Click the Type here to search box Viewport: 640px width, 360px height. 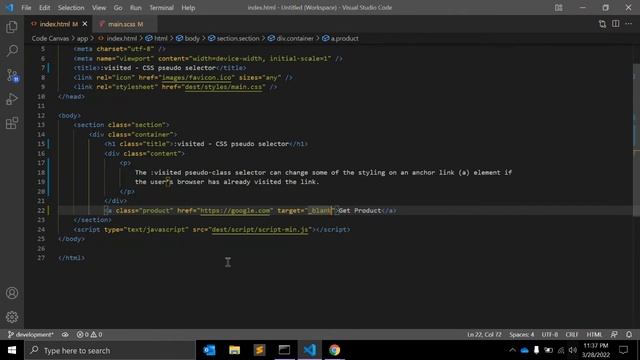tap(110, 350)
